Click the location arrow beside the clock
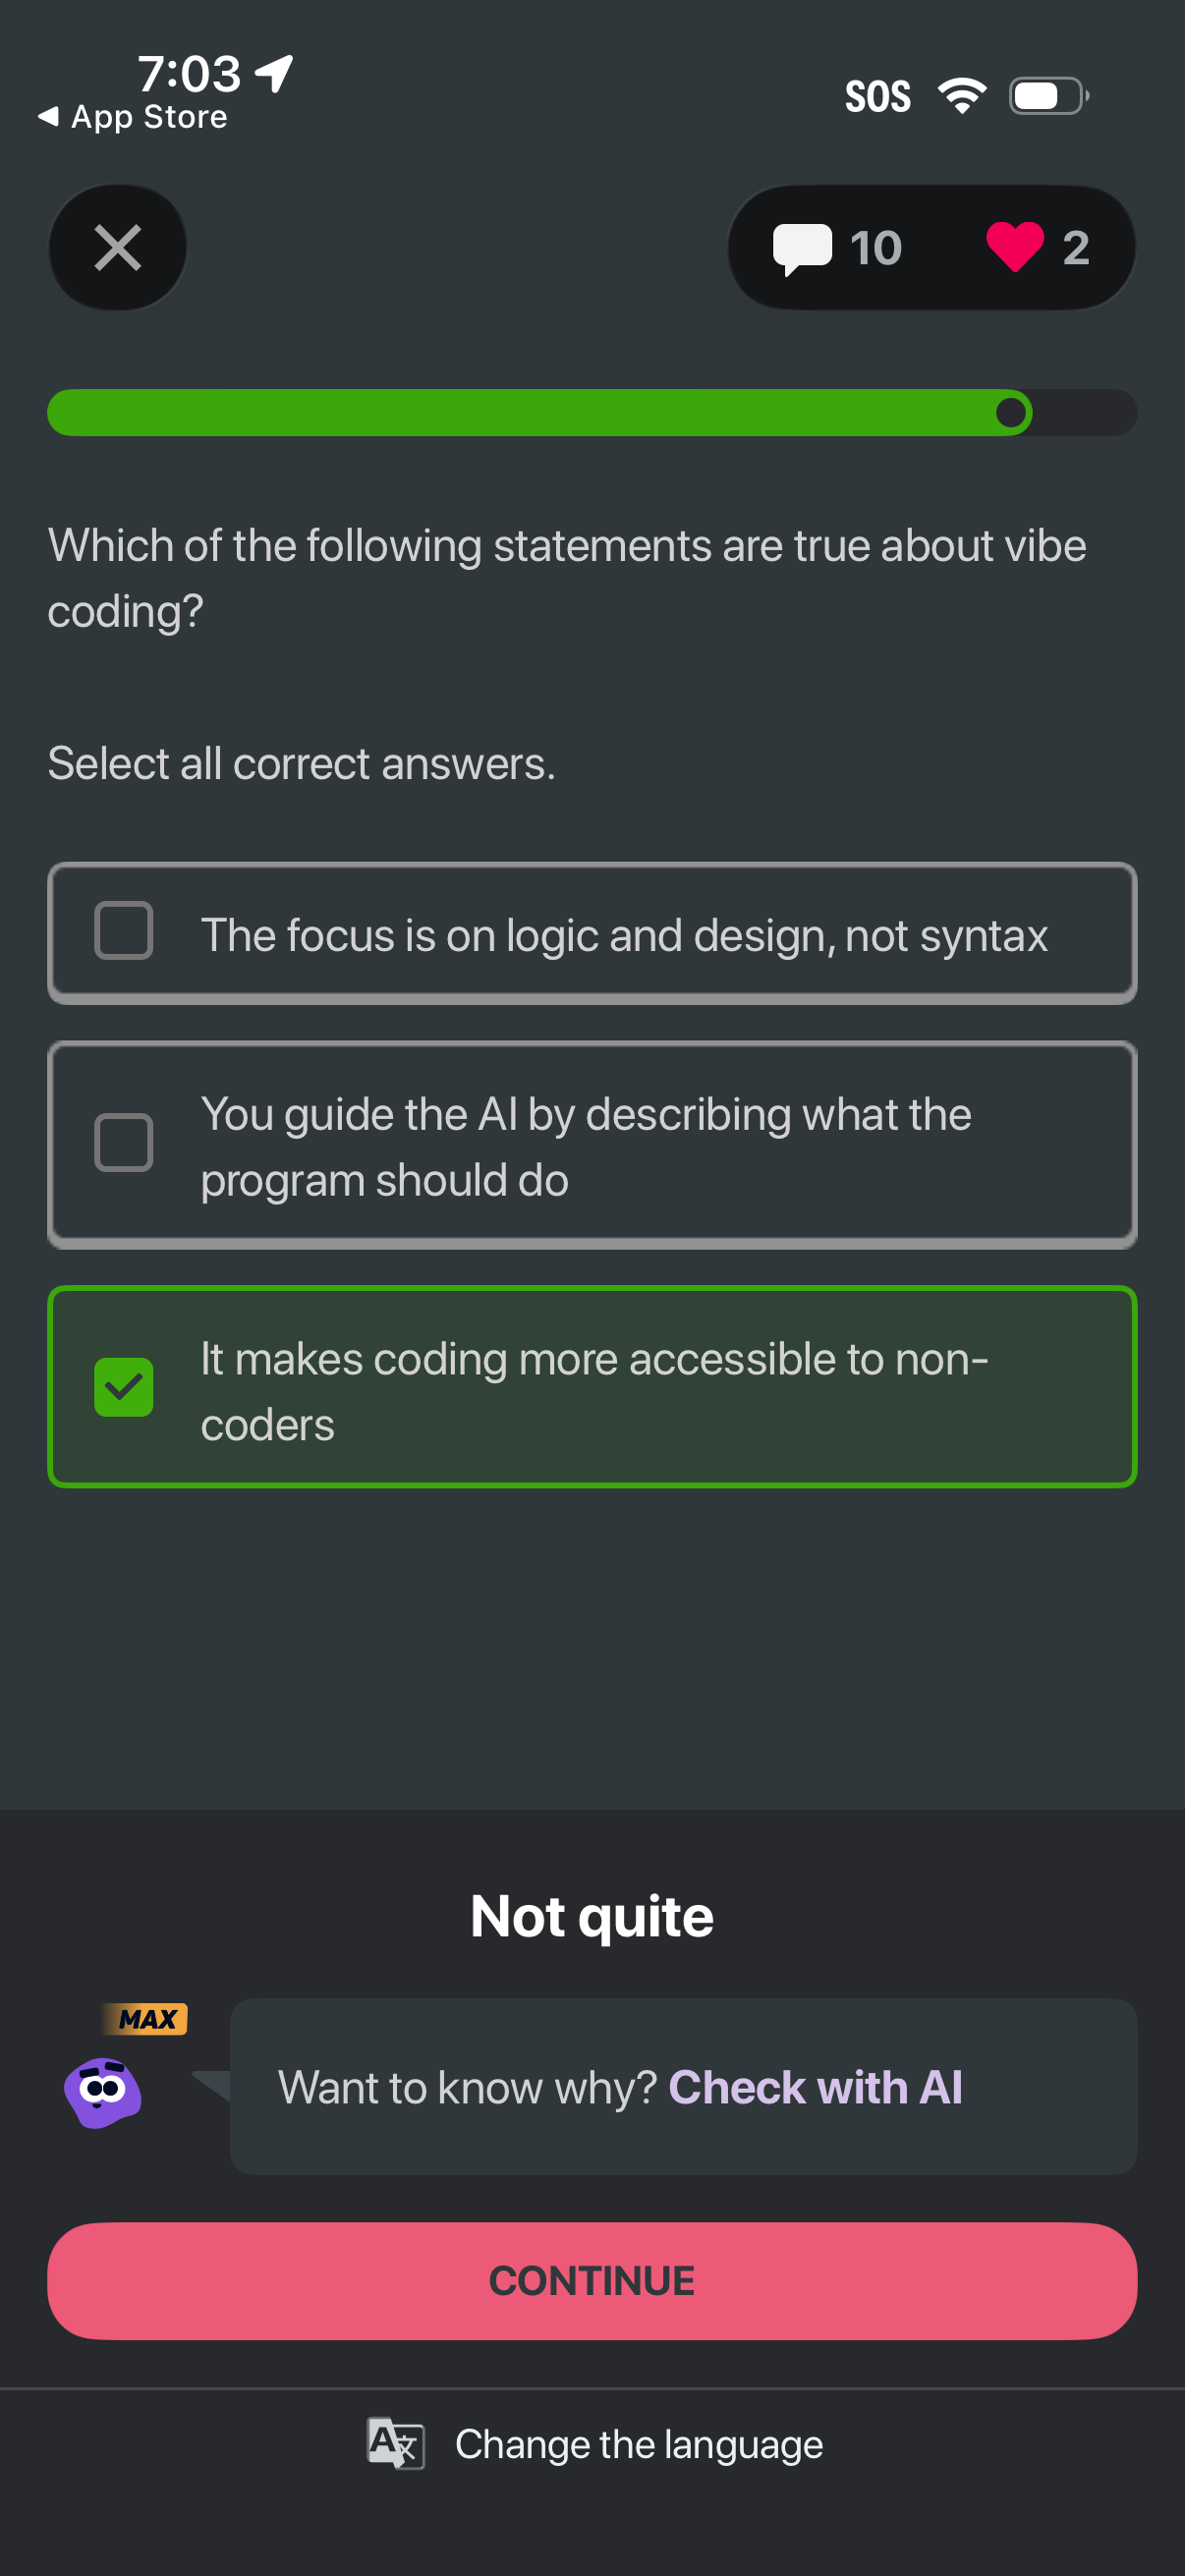 pyautogui.click(x=272, y=72)
